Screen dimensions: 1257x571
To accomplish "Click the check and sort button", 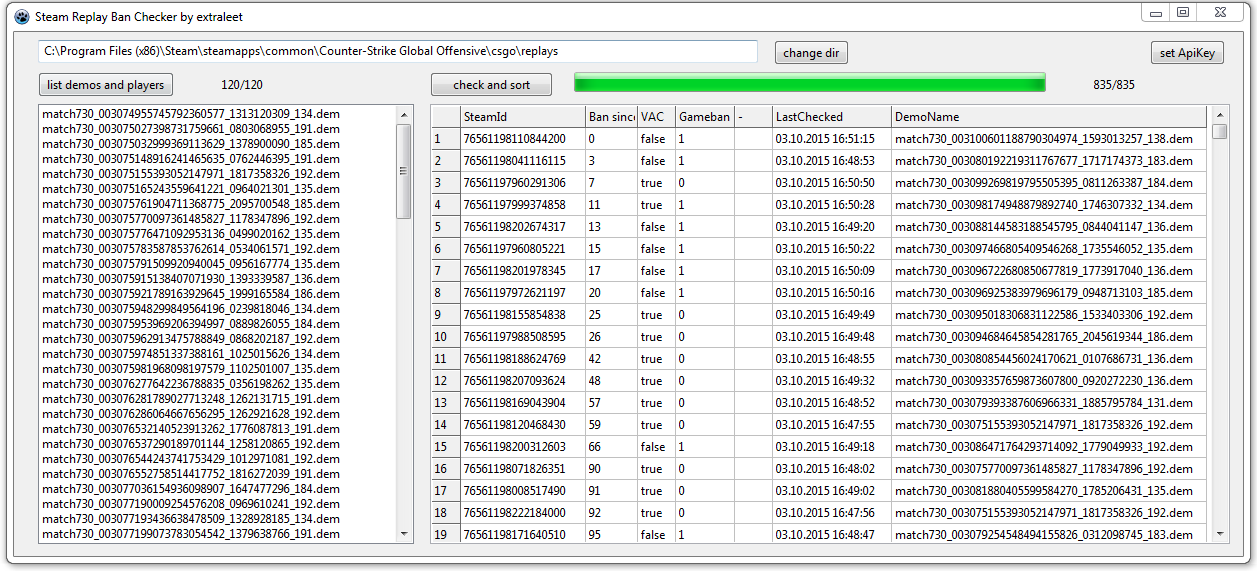I will click(x=491, y=85).
